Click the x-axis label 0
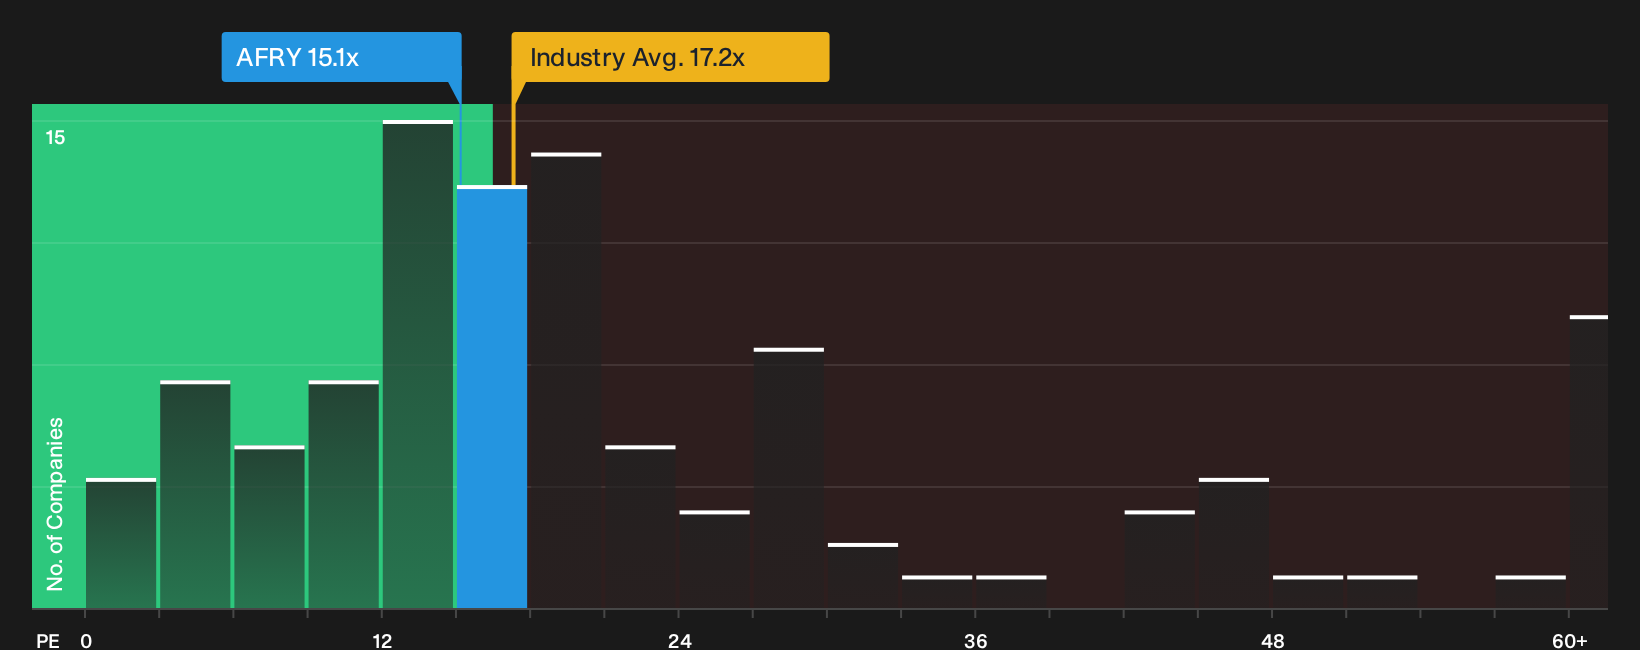This screenshot has width=1640, height=650. coord(86,640)
